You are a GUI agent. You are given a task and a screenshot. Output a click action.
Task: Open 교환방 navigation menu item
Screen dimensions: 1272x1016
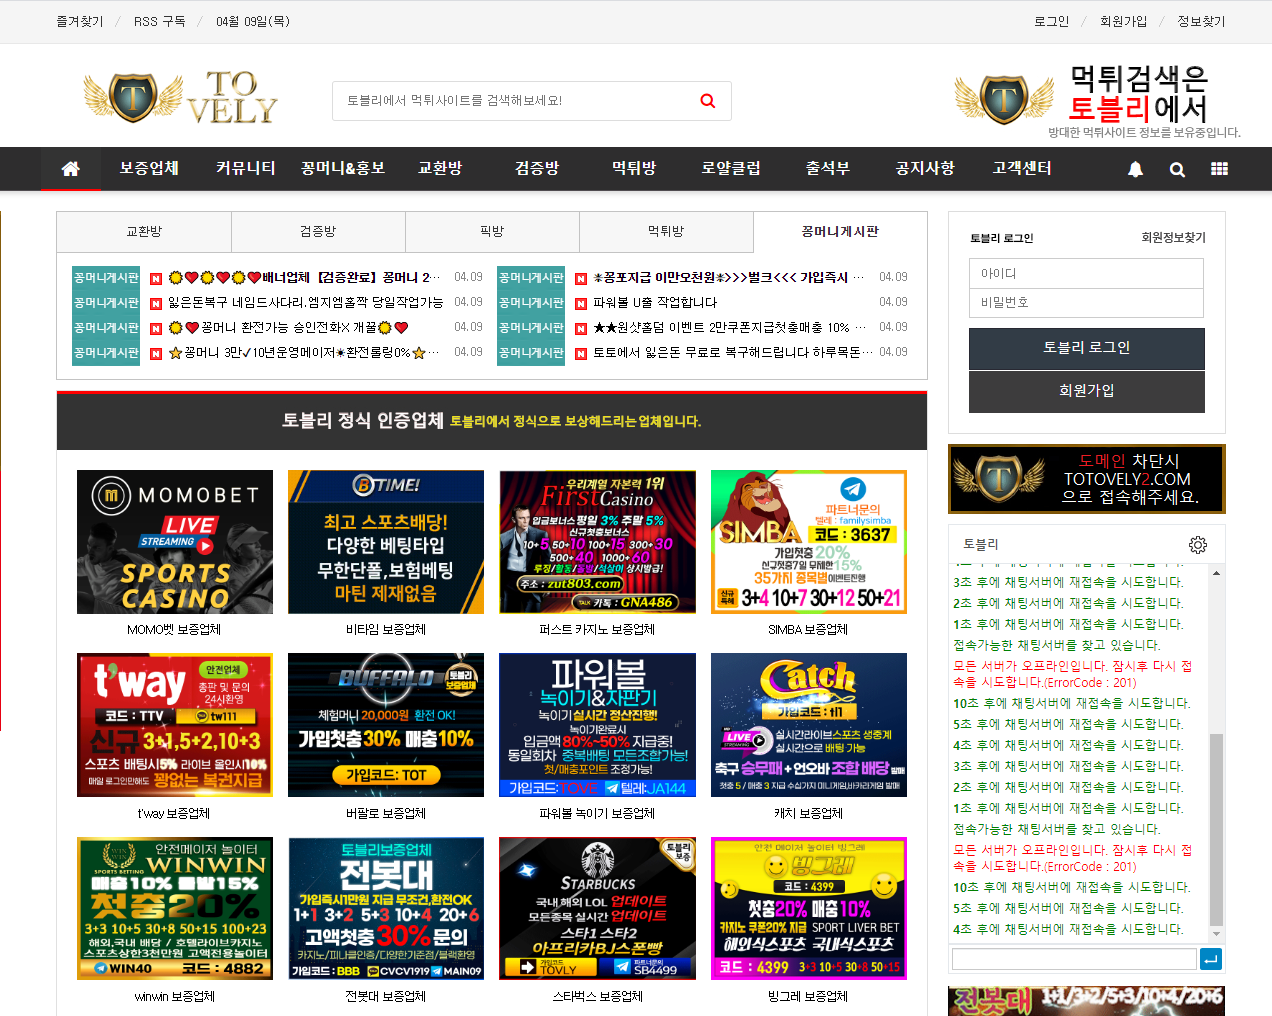440,168
